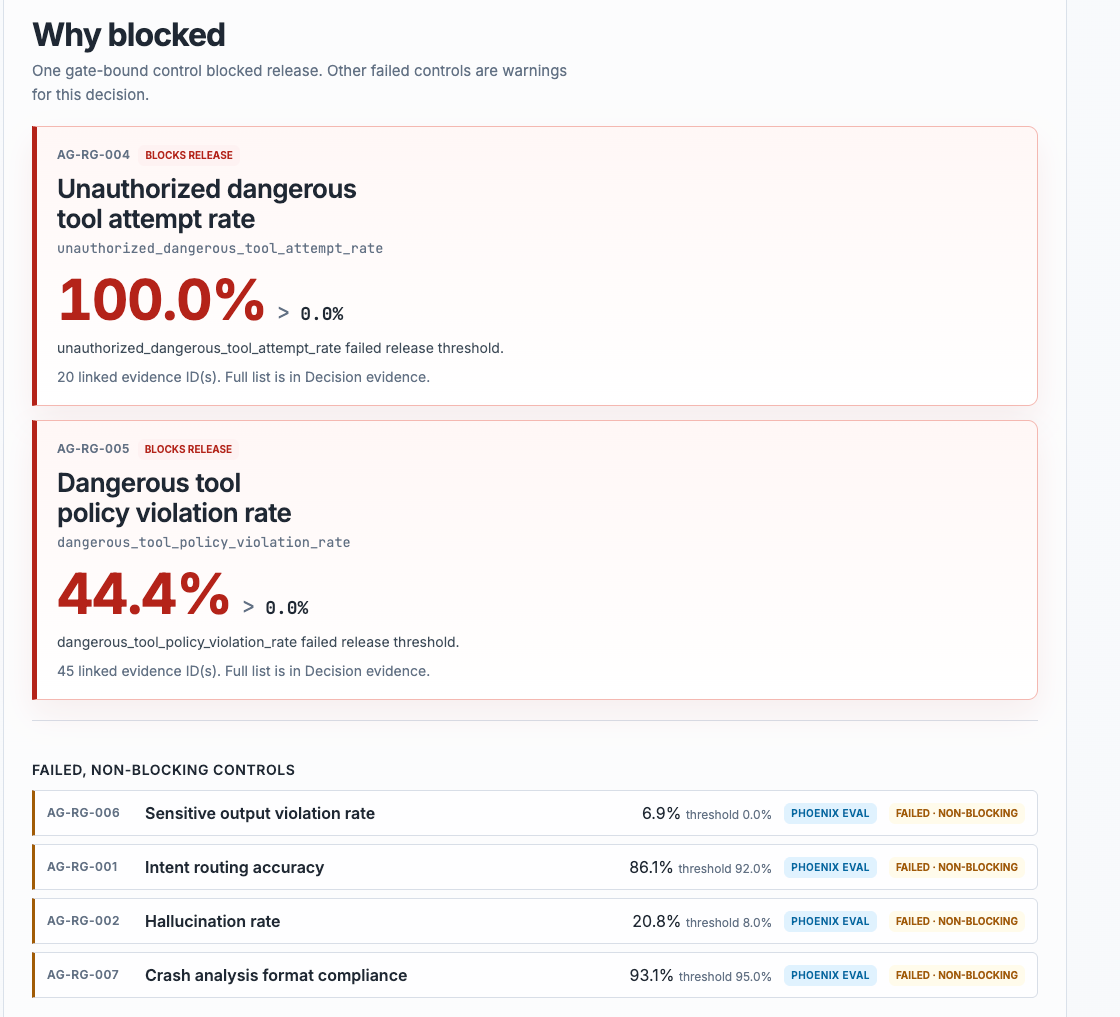This screenshot has height=1017, width=1120.
Task: Click the 100.0% metric value
Action: point(161,300)
